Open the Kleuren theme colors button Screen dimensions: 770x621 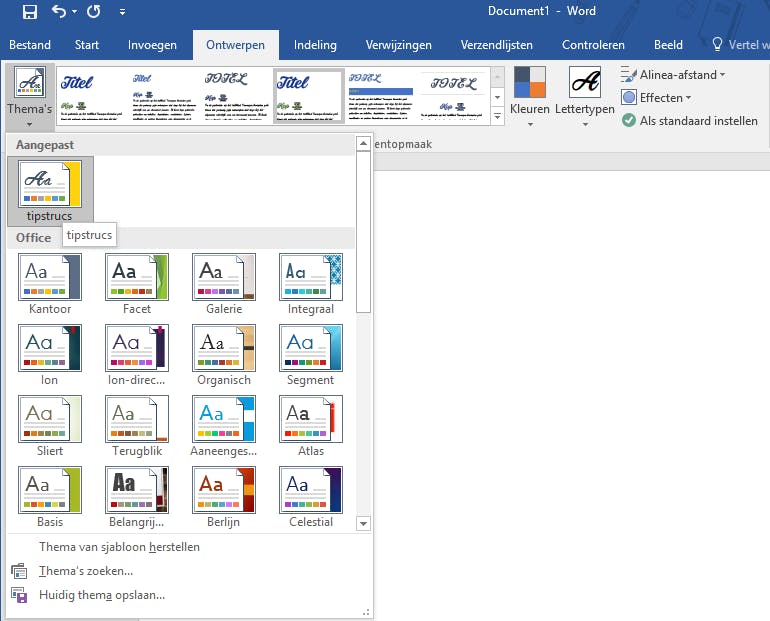(x=529, y=92)
